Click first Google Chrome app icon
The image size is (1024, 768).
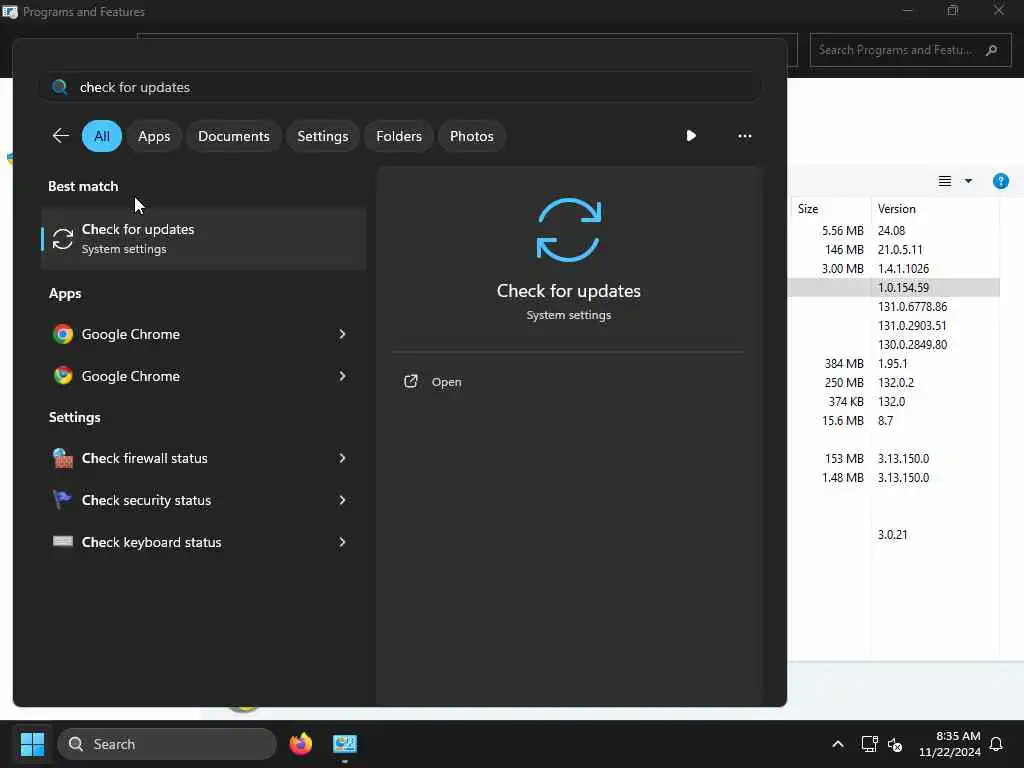point(63,334)
